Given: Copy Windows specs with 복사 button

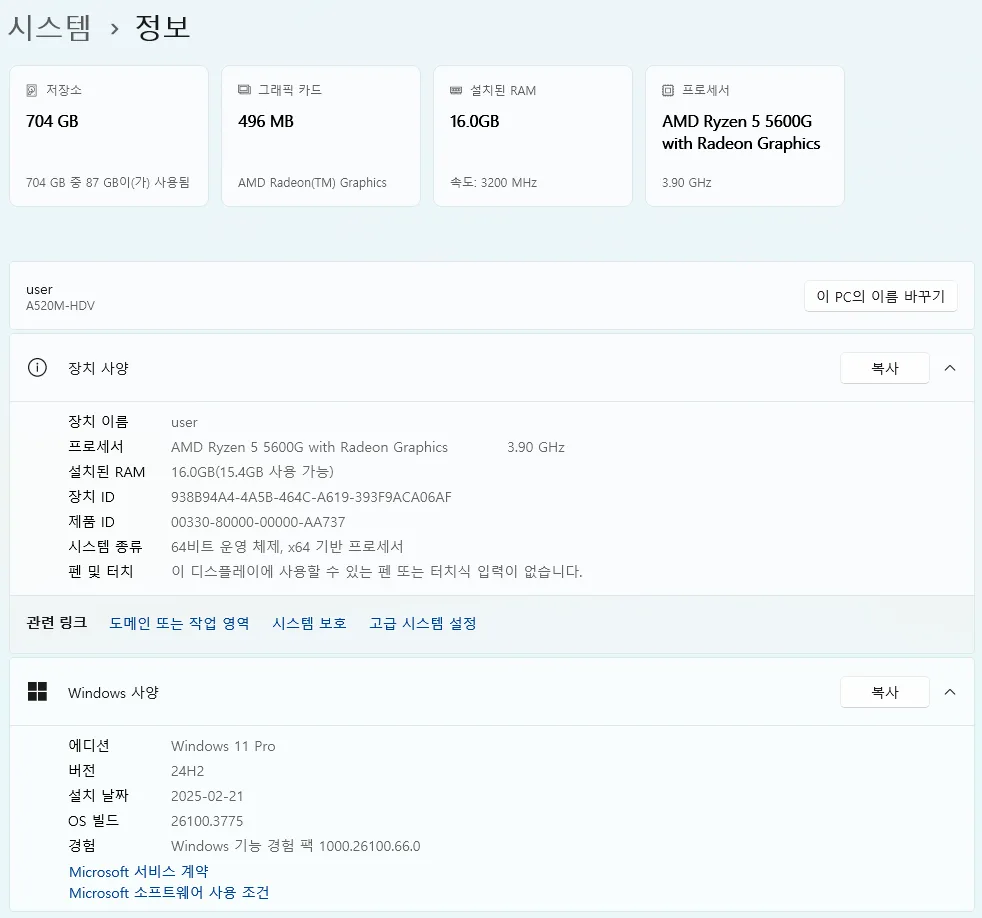Looking at the screenshot, I should [885, 692].
